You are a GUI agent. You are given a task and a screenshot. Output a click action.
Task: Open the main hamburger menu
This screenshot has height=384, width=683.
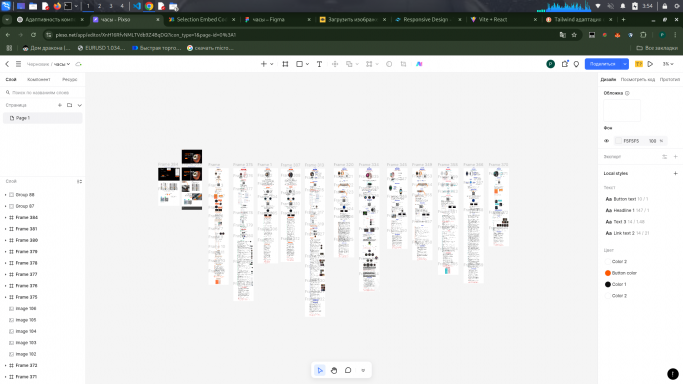(18, 64)
